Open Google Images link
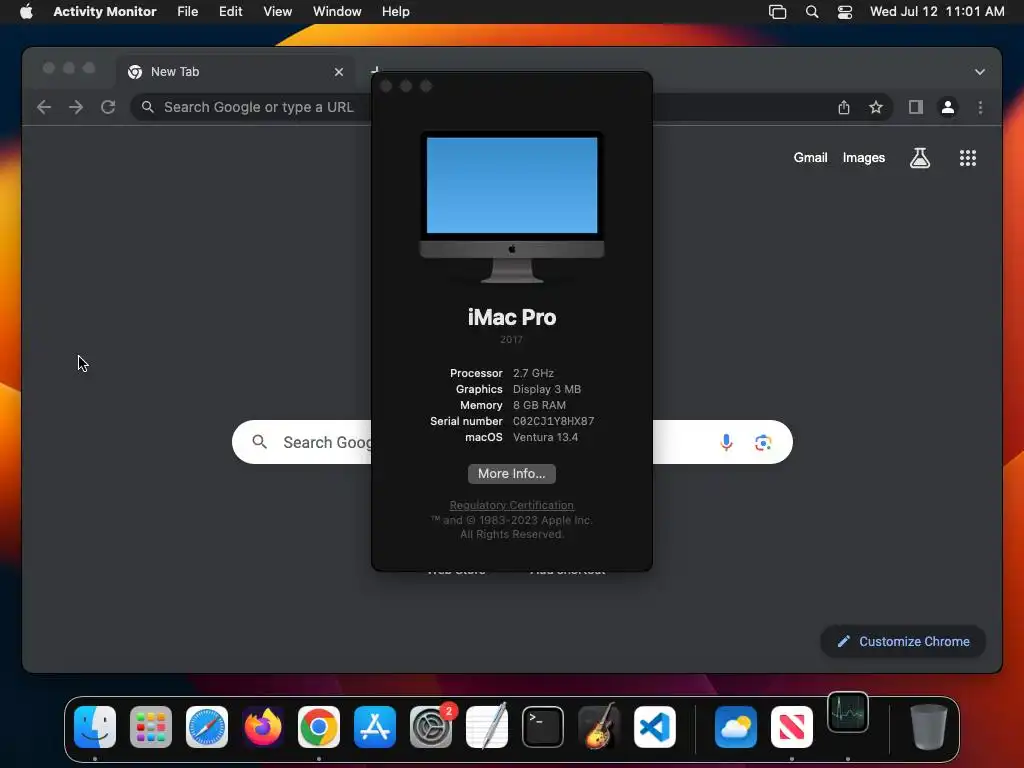 (863, 157)
